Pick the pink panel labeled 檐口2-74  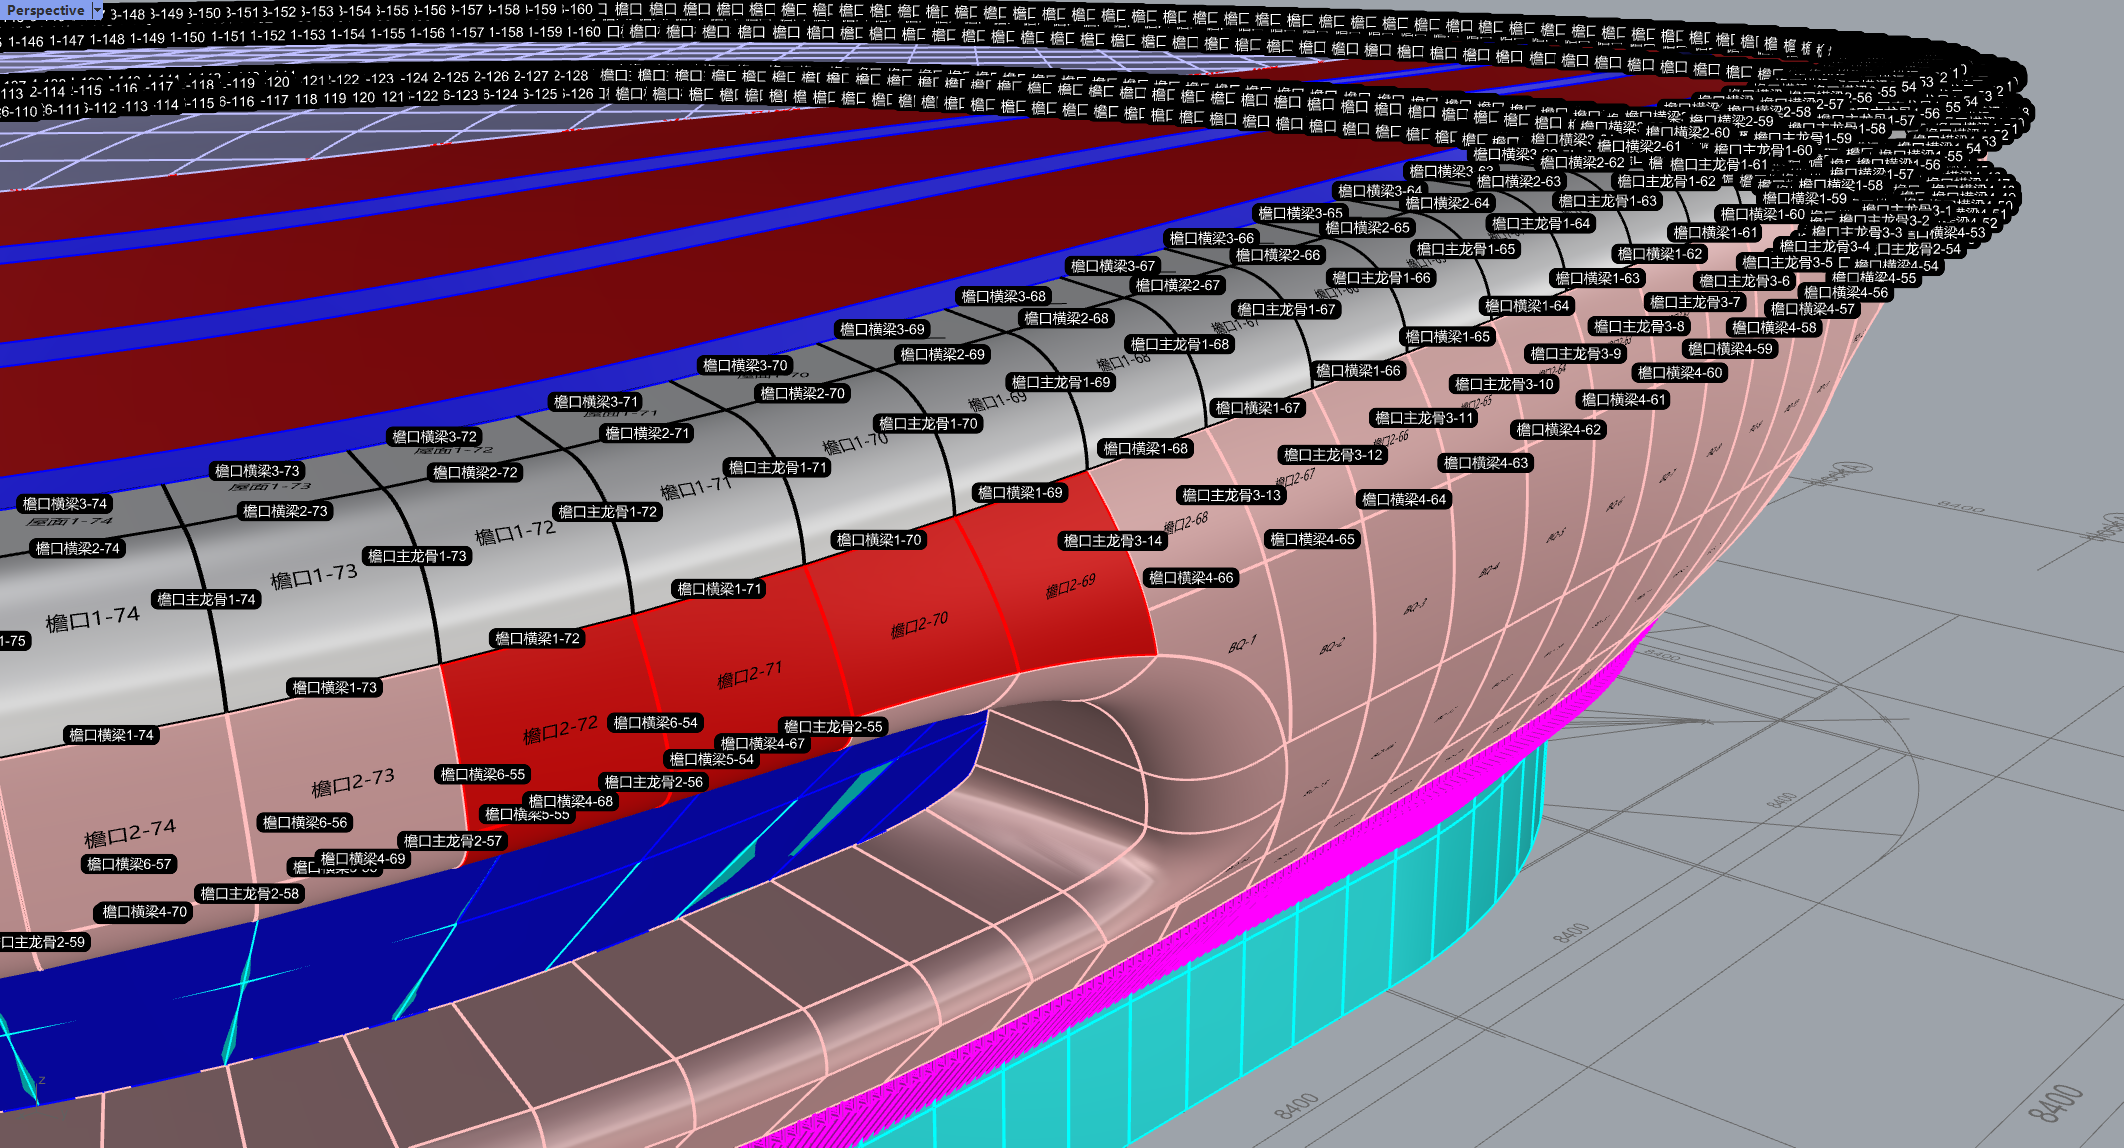tap(130, 832)
